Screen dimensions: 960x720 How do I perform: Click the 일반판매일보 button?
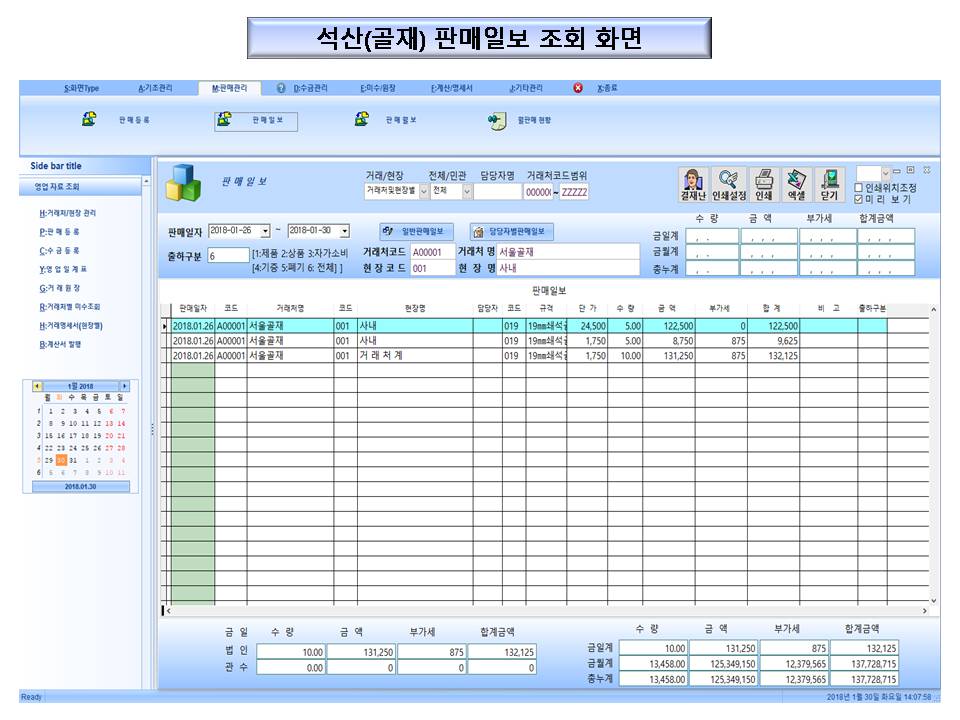click(417, 231)
